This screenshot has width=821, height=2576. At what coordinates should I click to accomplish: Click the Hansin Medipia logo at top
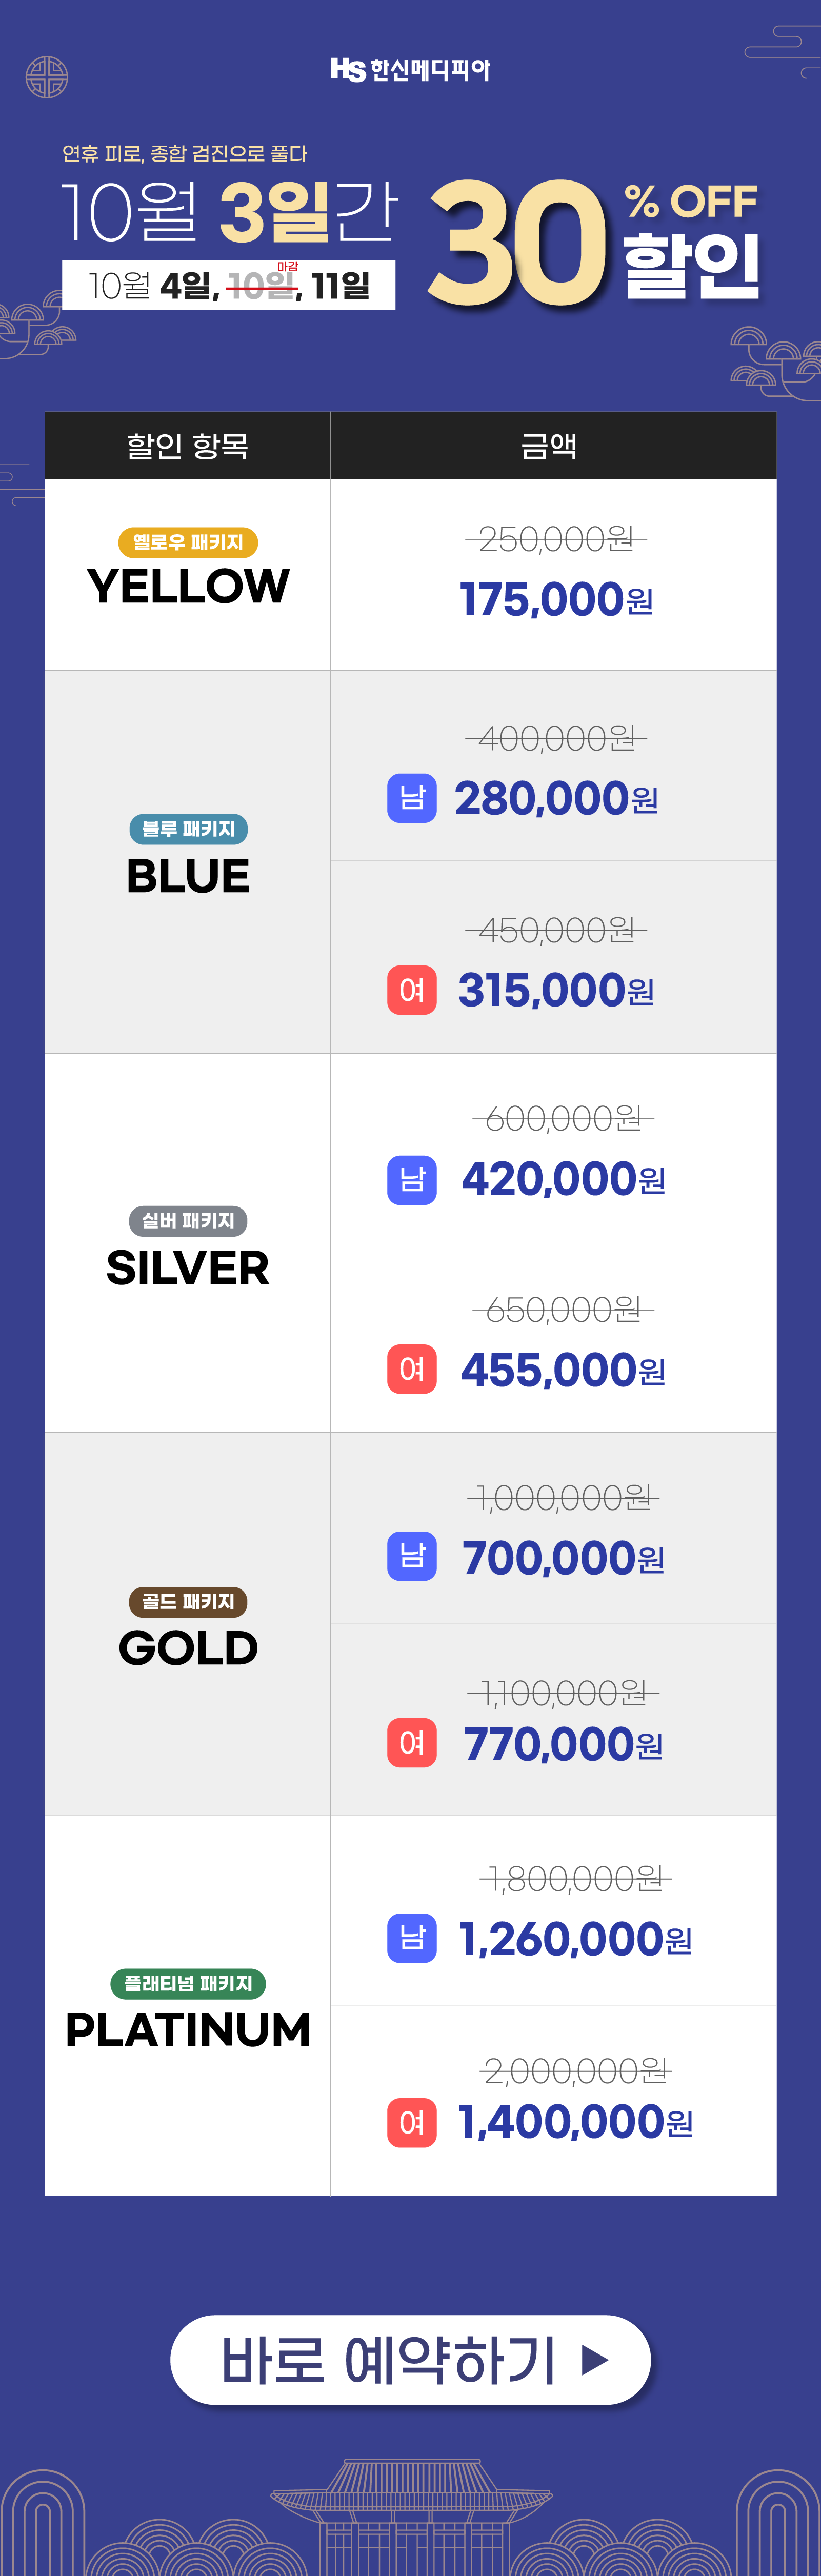coord(410,69)
